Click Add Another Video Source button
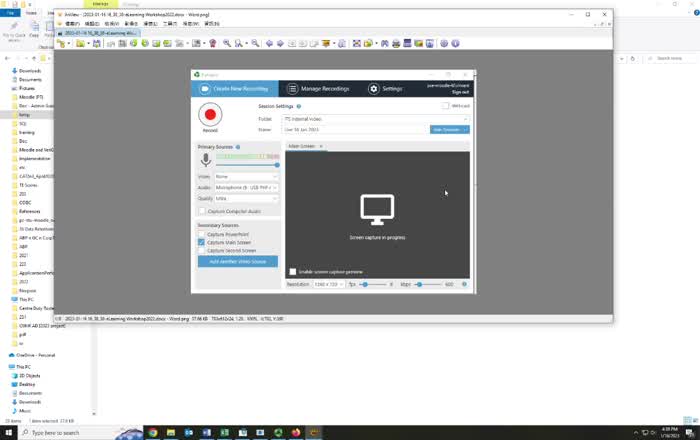The width and height of the screenshot is (700, 440). tap(237, 261)
